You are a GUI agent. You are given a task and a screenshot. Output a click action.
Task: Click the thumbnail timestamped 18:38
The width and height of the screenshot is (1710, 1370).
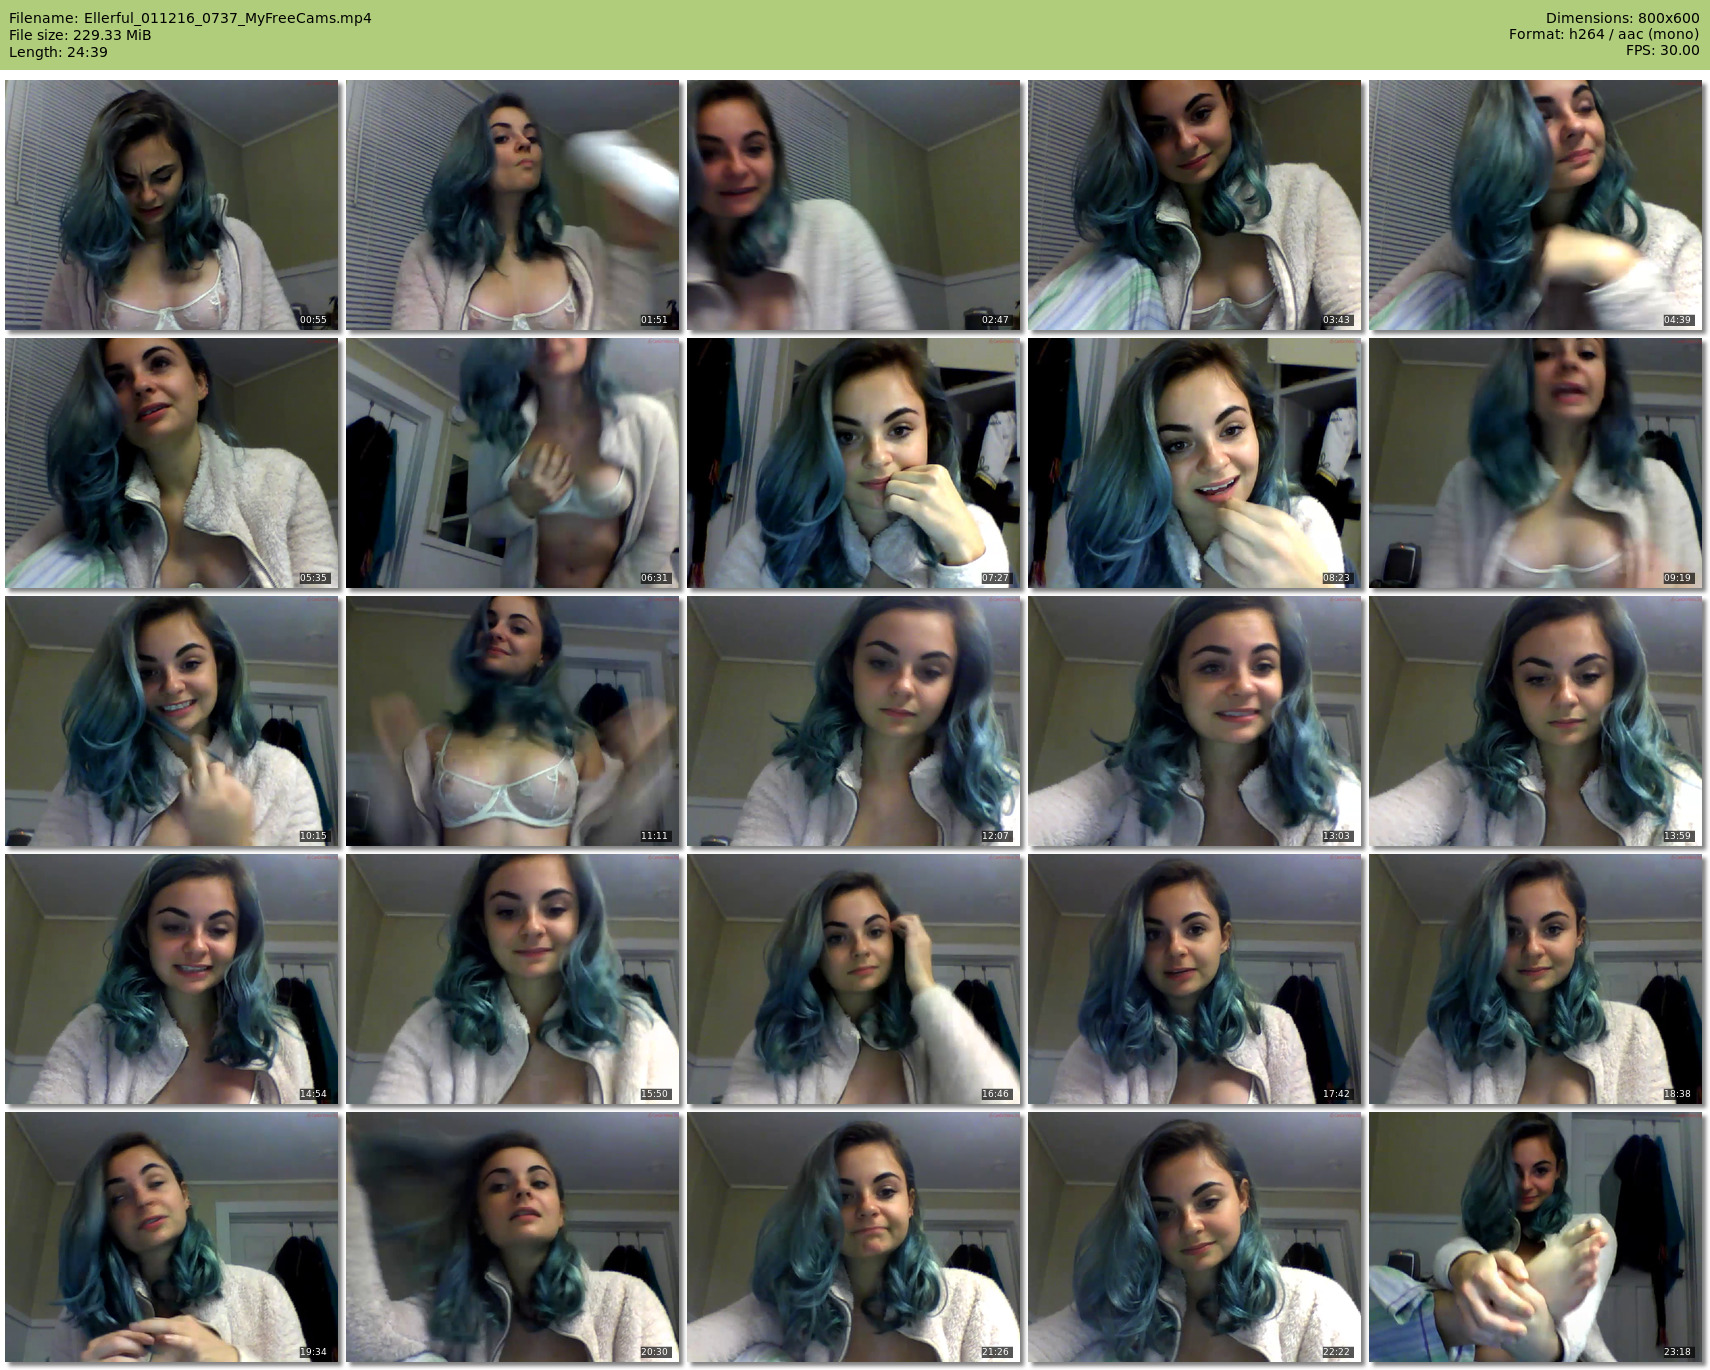pyautogui.click(x=1536, y=979)
